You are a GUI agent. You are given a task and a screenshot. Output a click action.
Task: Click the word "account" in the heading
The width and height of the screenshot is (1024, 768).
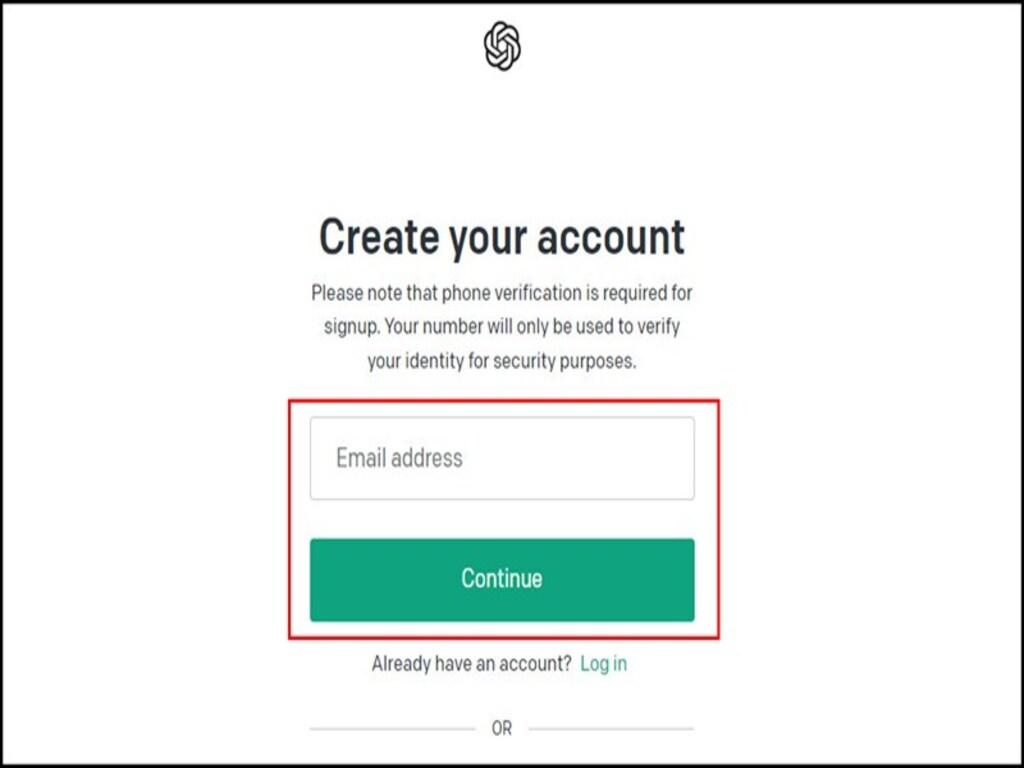click(x=611, y=238)
